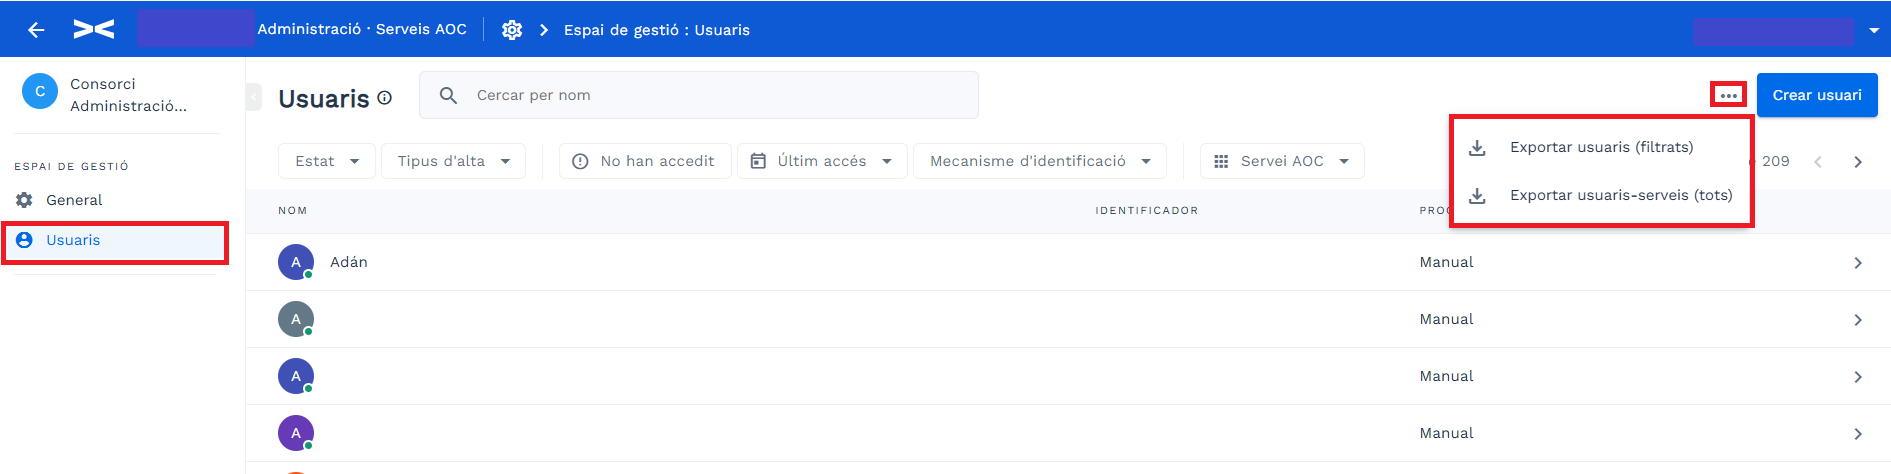Open the Últim accés date filter

[822, 161]
